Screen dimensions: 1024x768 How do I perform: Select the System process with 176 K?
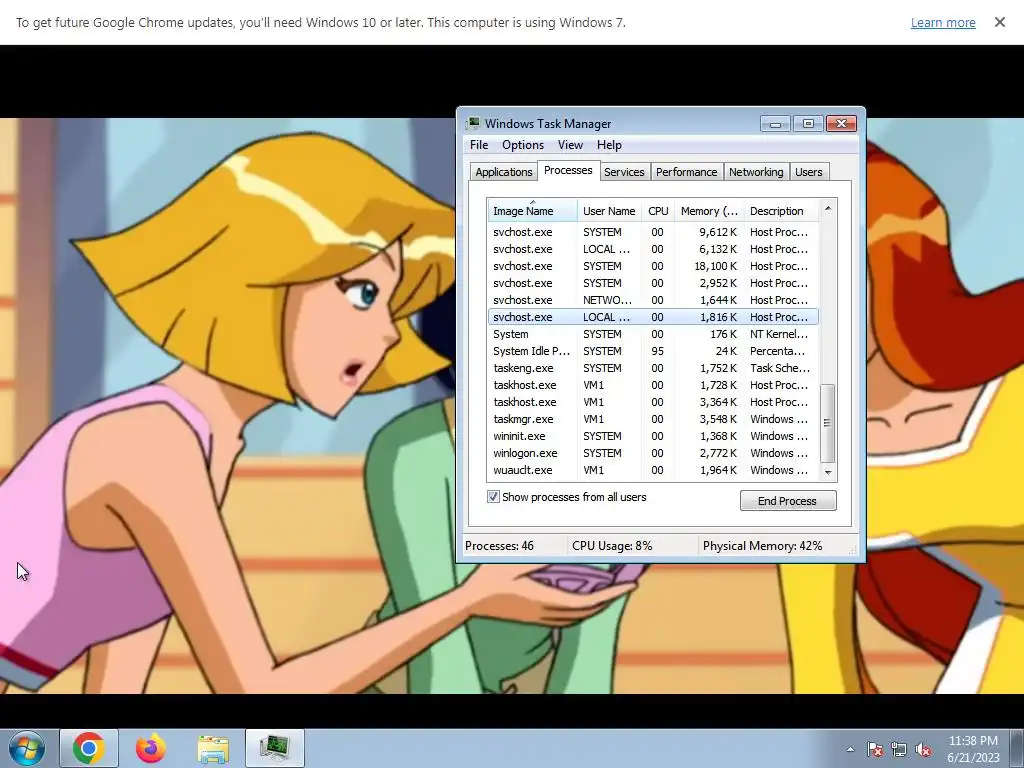click(653, 334)
